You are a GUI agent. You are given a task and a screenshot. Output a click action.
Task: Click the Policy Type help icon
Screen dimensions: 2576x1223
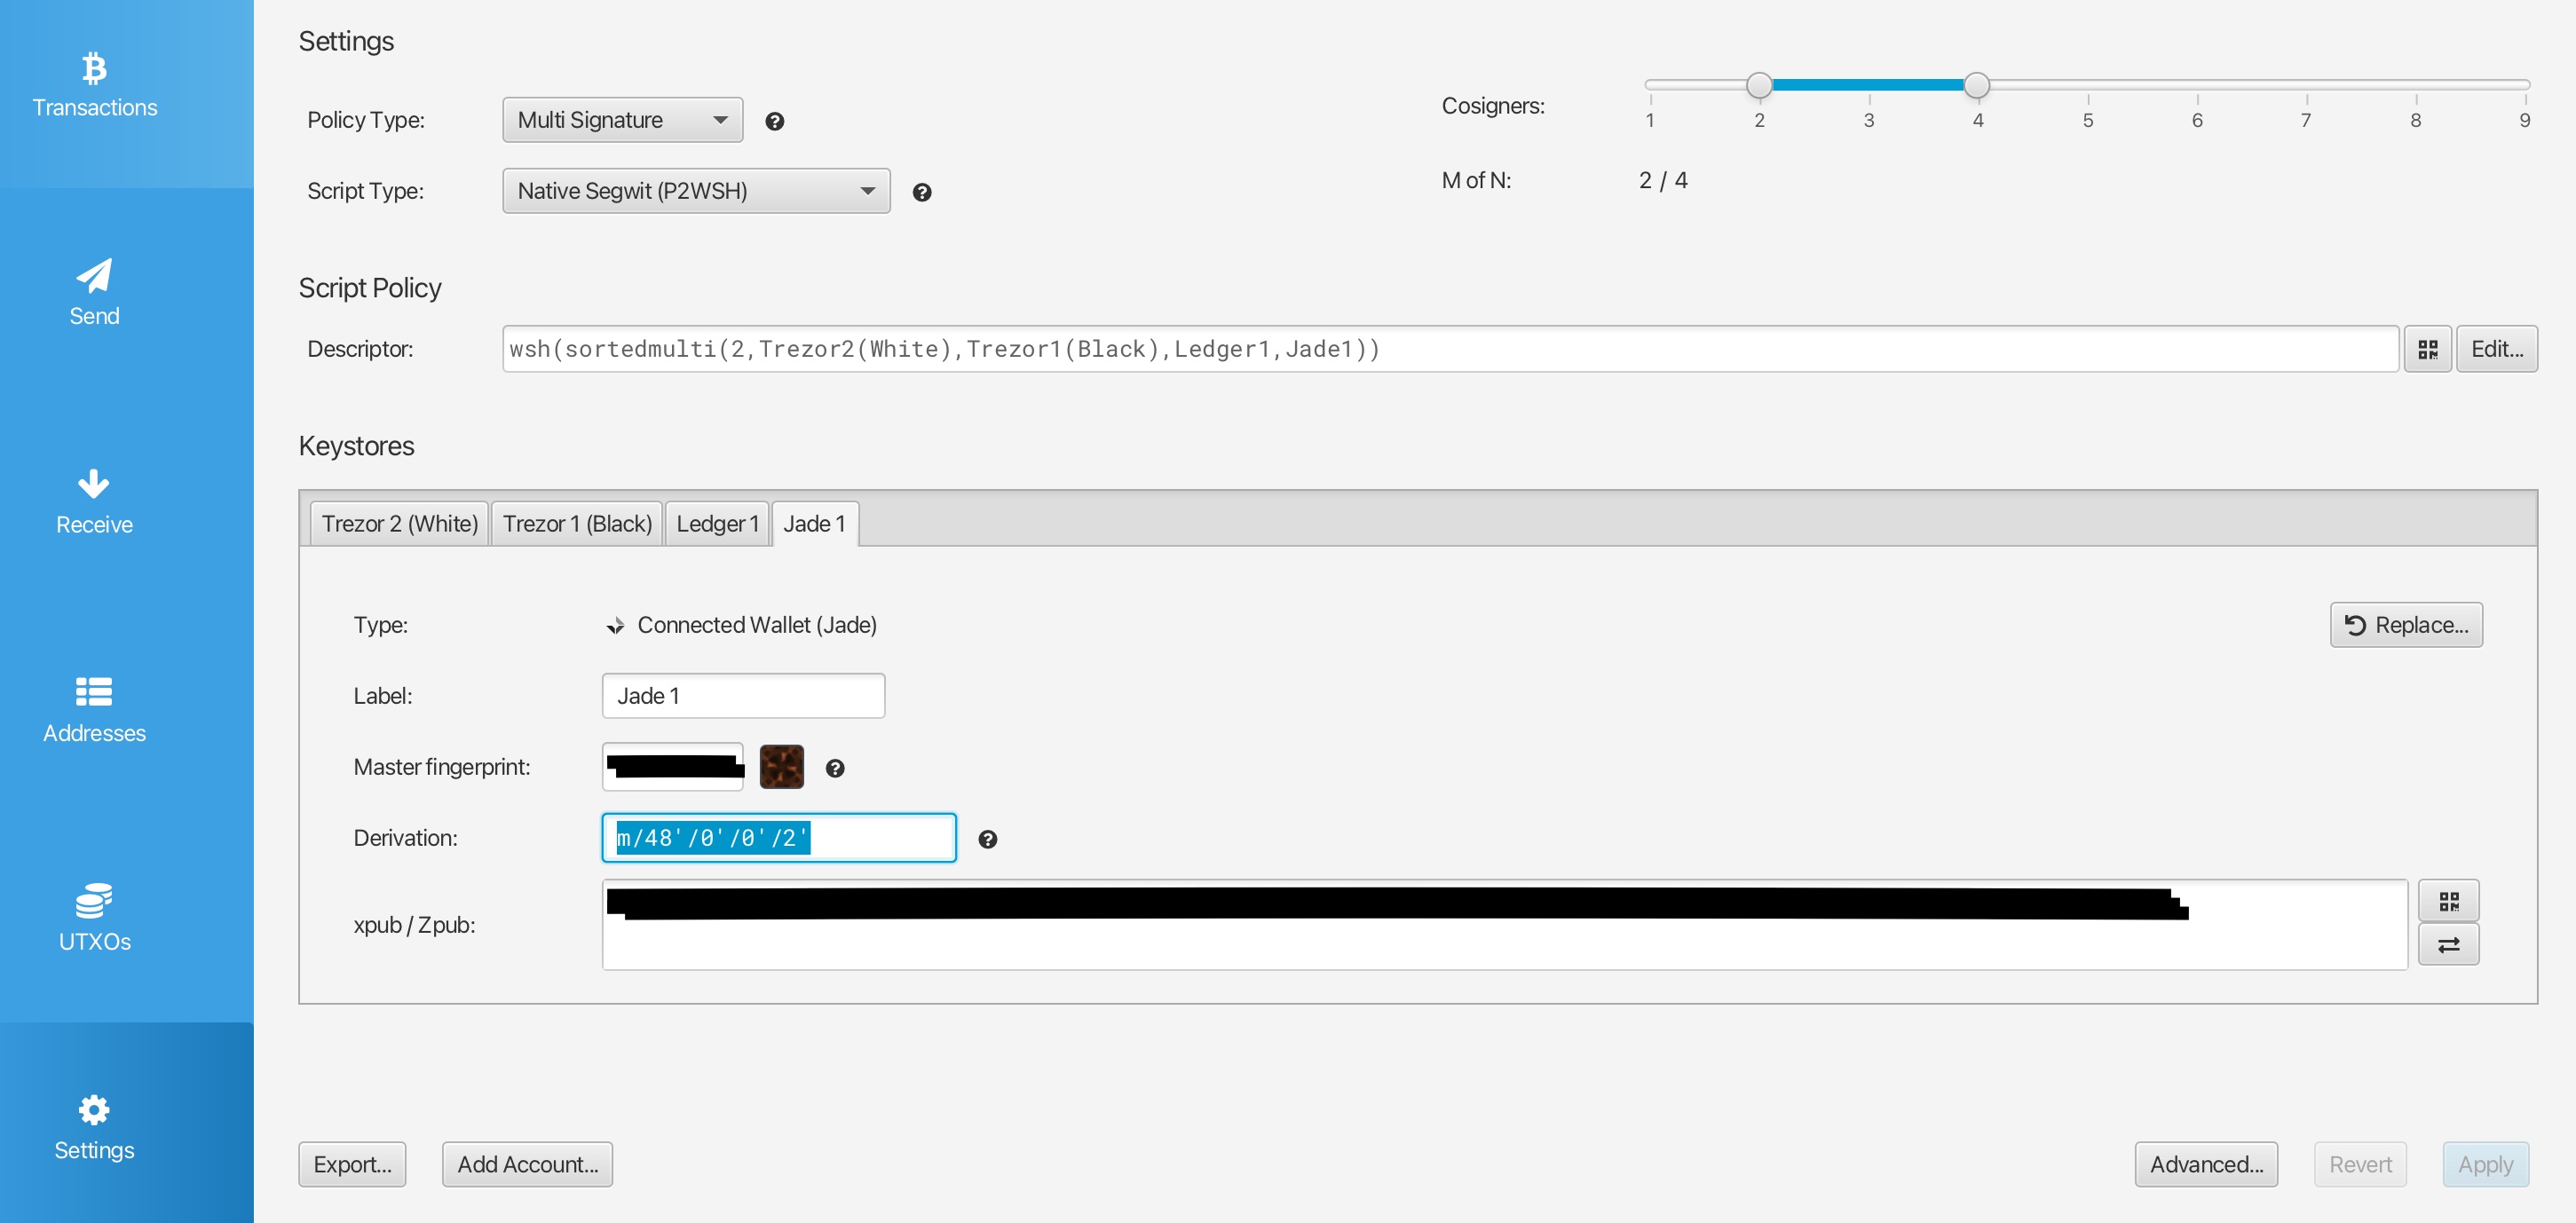[776, 120]
